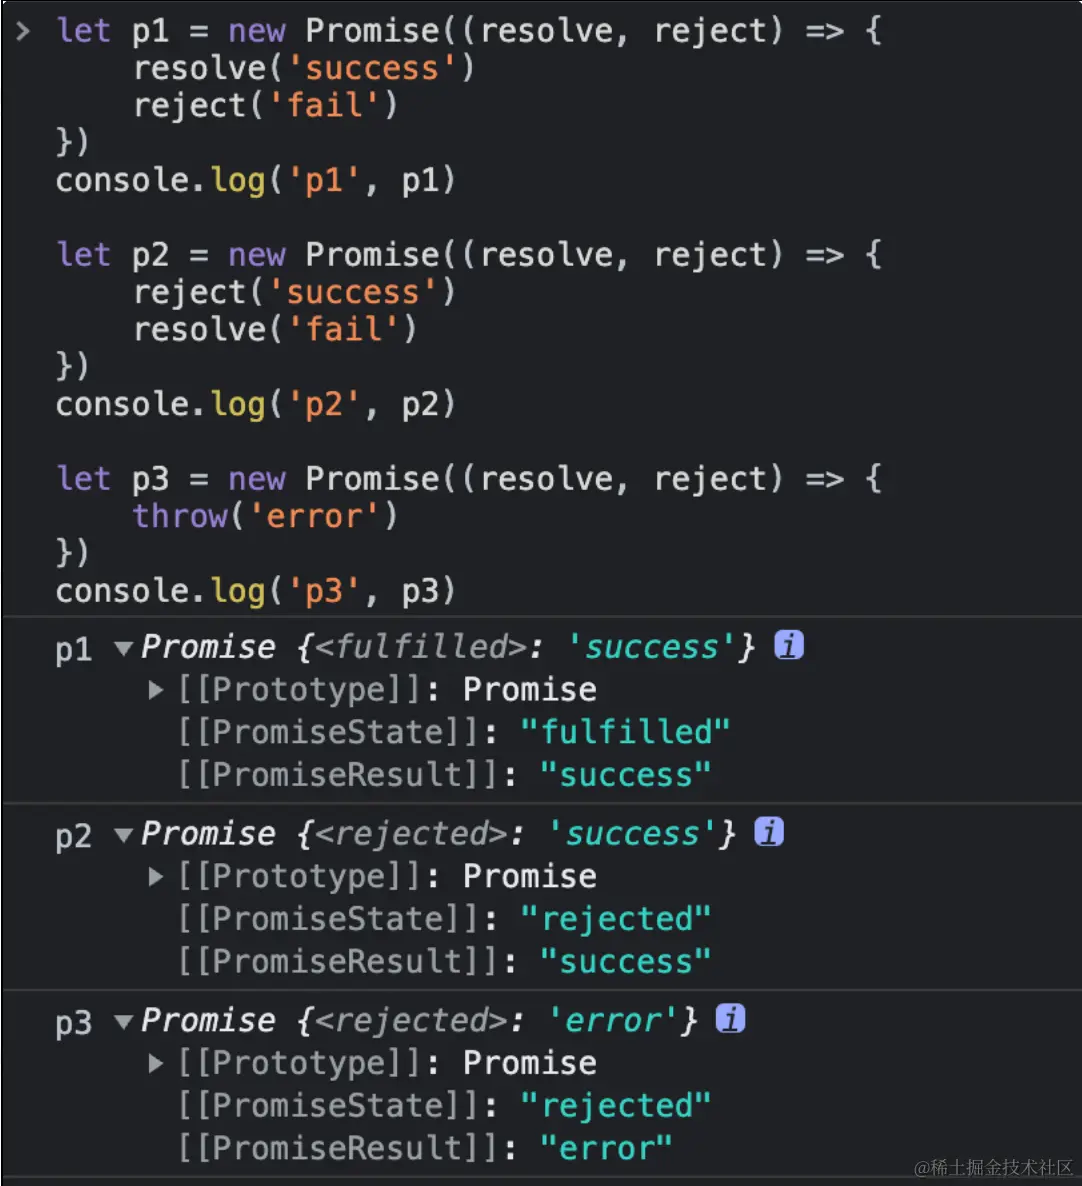
Task: Collapse the p2 Promise object
Action: coord(123,834)
